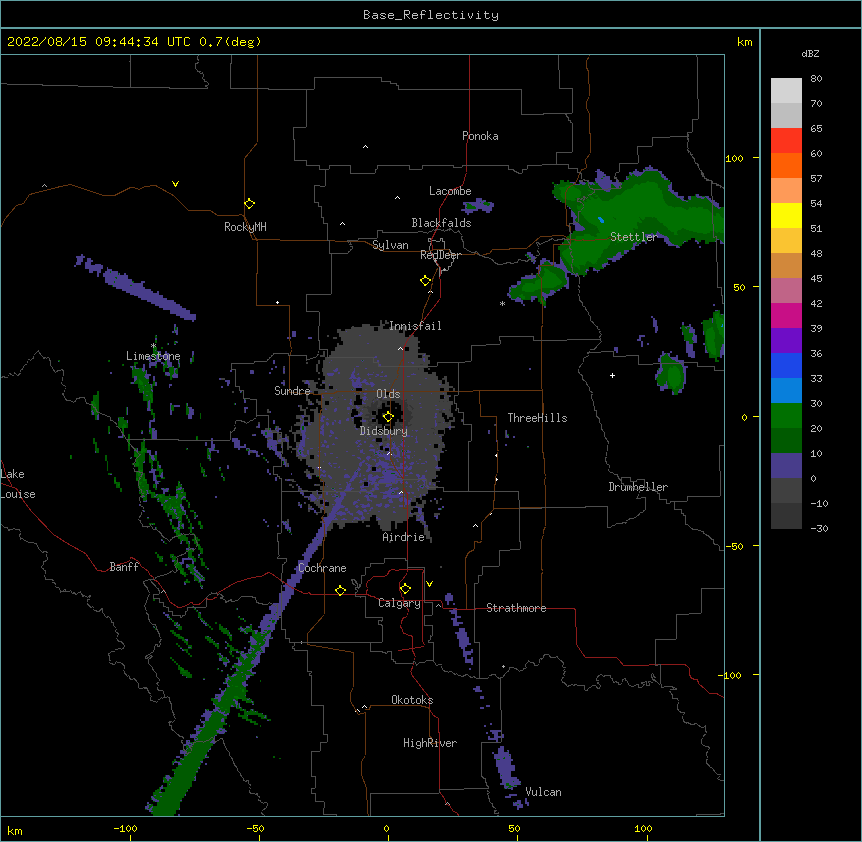Click the Olds town label
This screenshot has width=862, height=842.
[x=388, y=394]
